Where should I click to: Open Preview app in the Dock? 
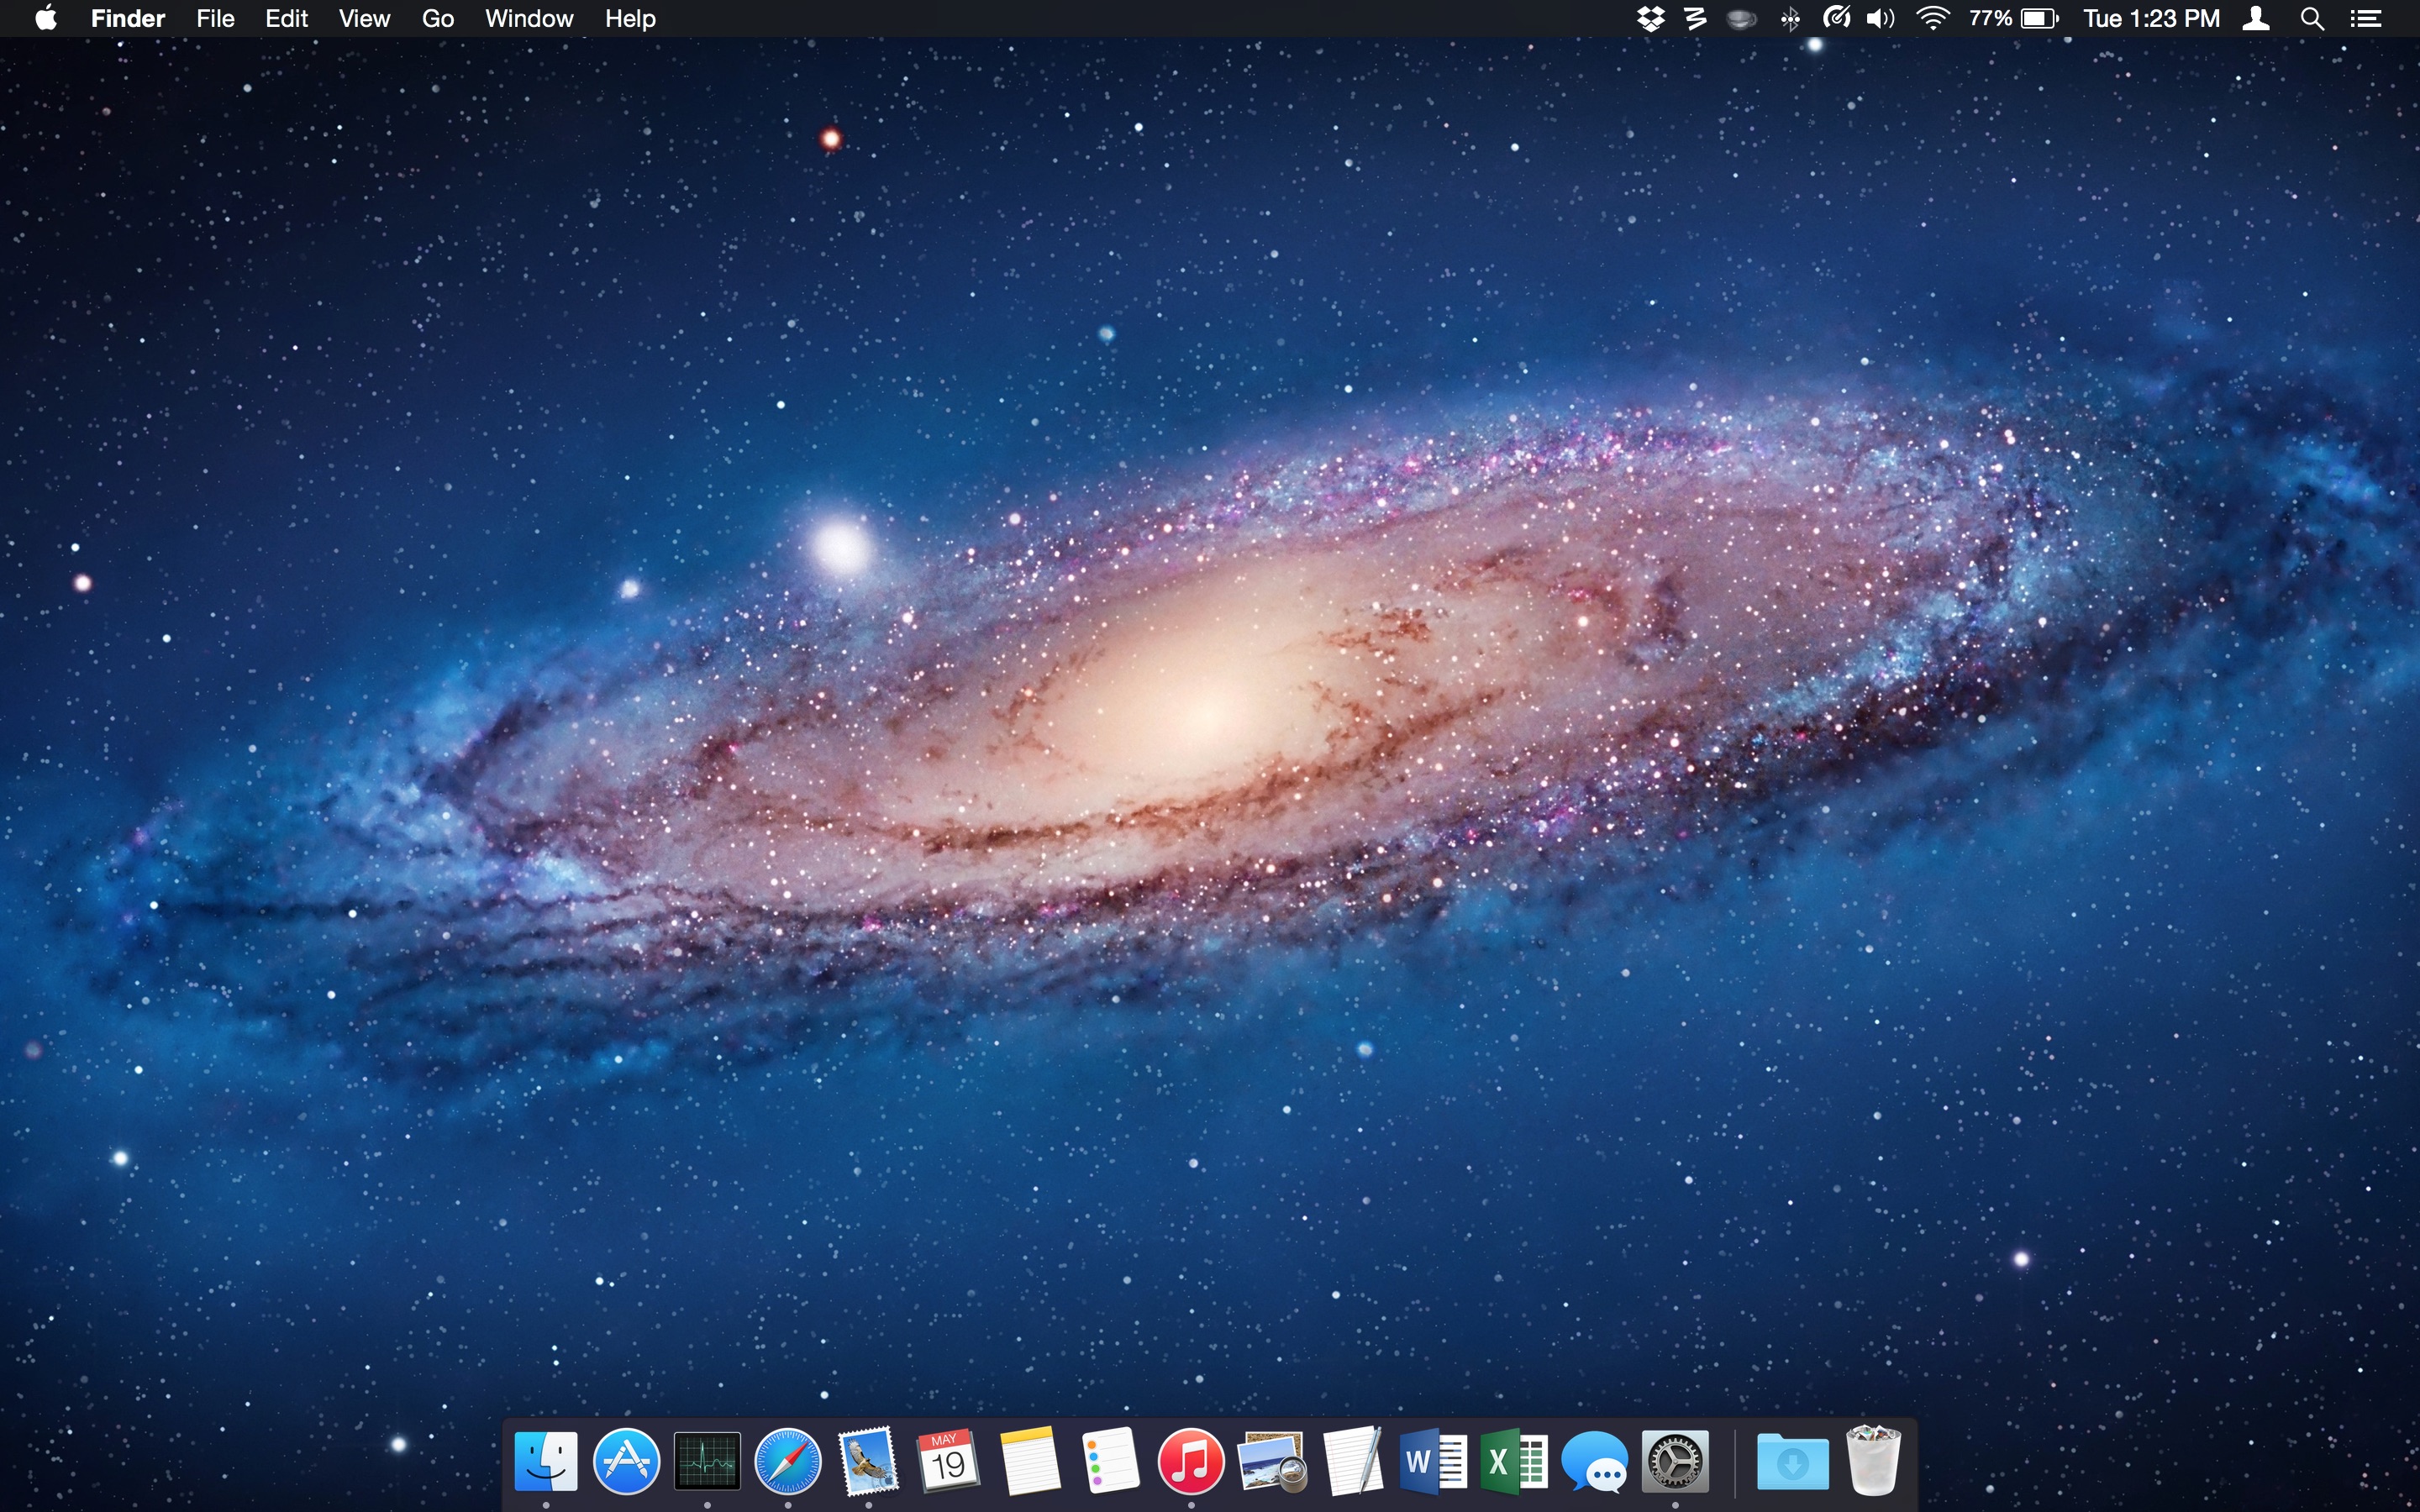(x=1272, y=1461)
